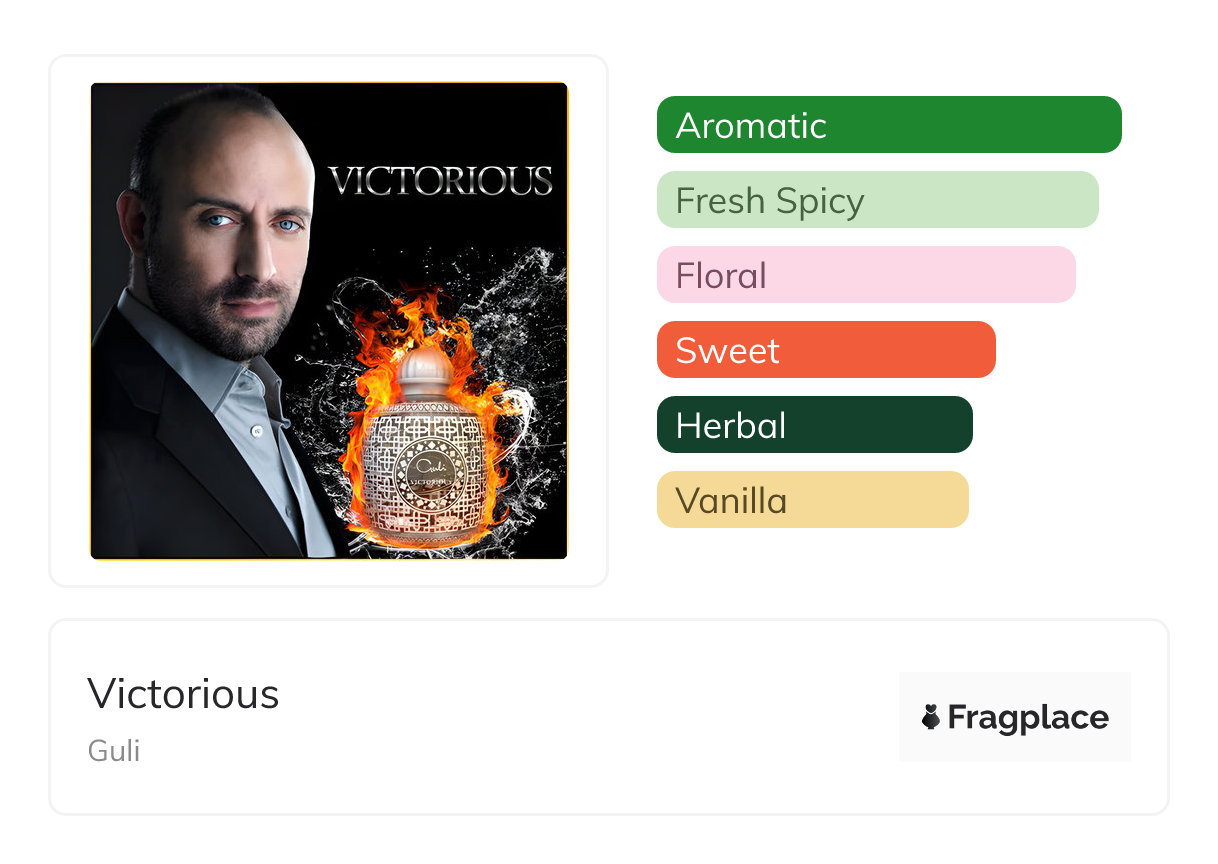
Task: Choose the pink Floral accord bar
Action: [x=866, y=275]
